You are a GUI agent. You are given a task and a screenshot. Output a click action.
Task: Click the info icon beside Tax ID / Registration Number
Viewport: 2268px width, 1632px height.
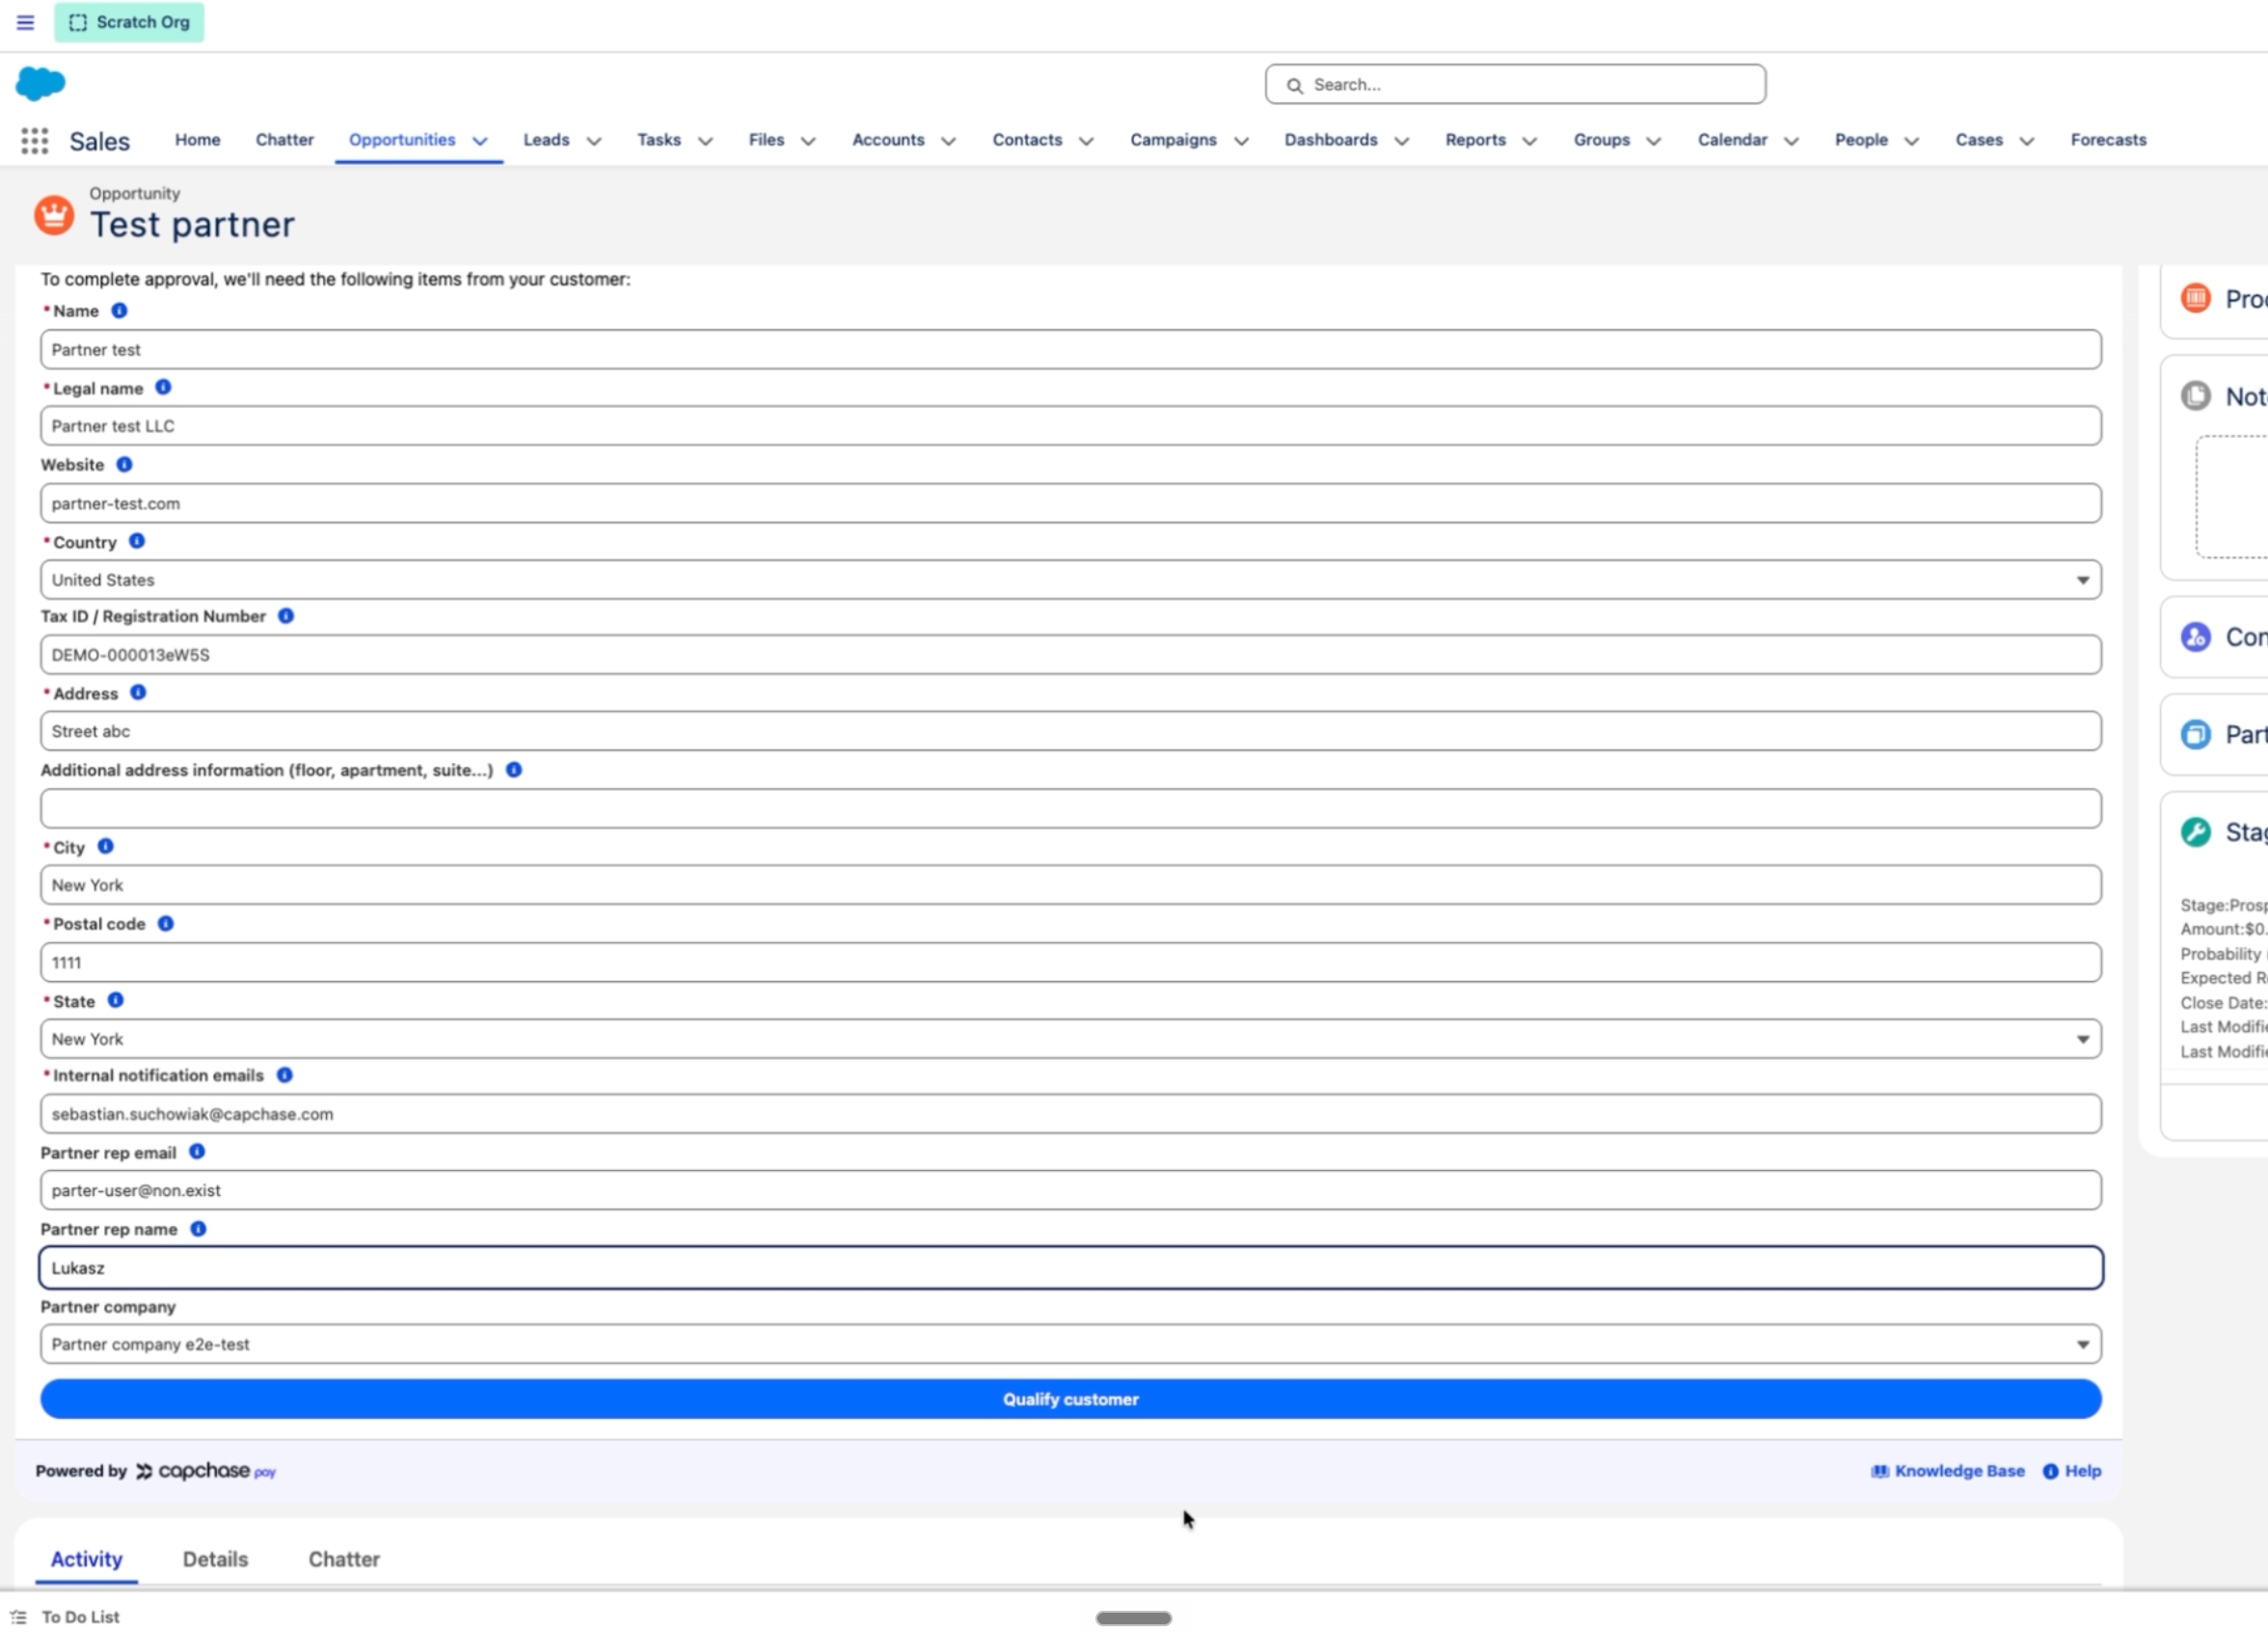coord(286,616)
